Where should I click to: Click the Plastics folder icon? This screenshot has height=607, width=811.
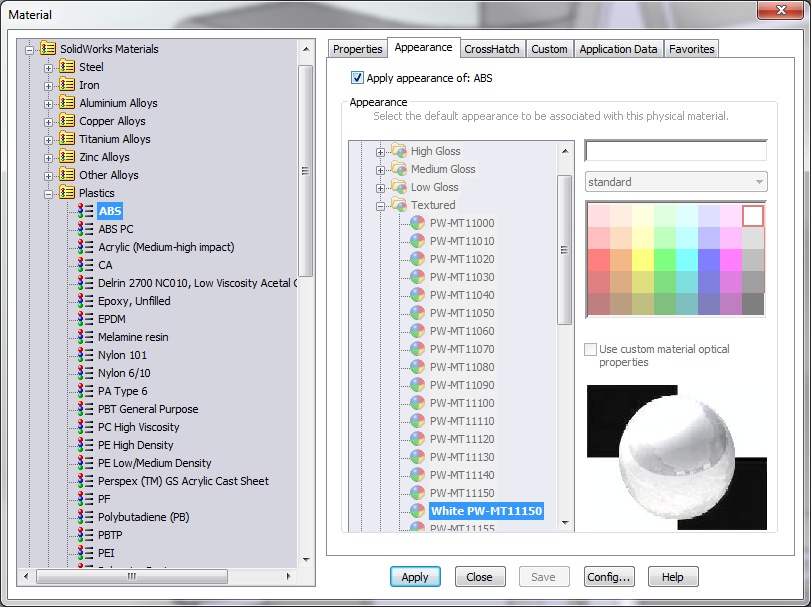tap(67, 192)
